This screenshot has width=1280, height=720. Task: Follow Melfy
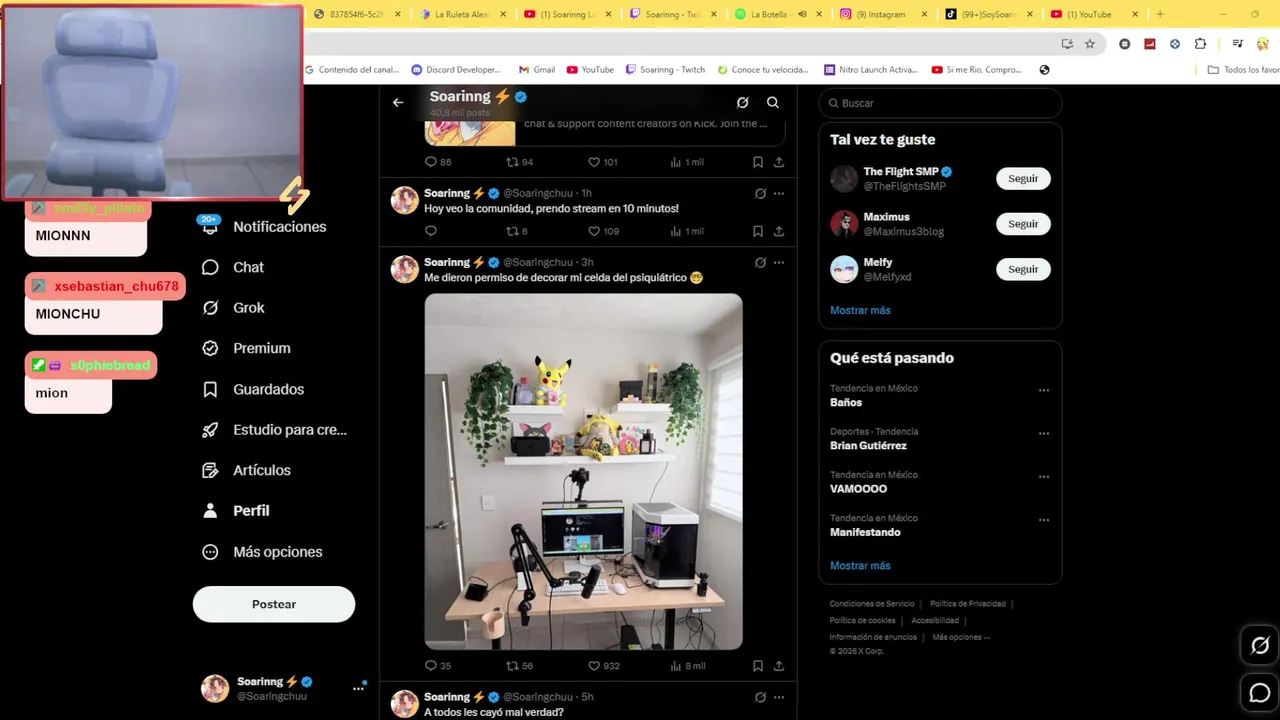(1023, 269)
